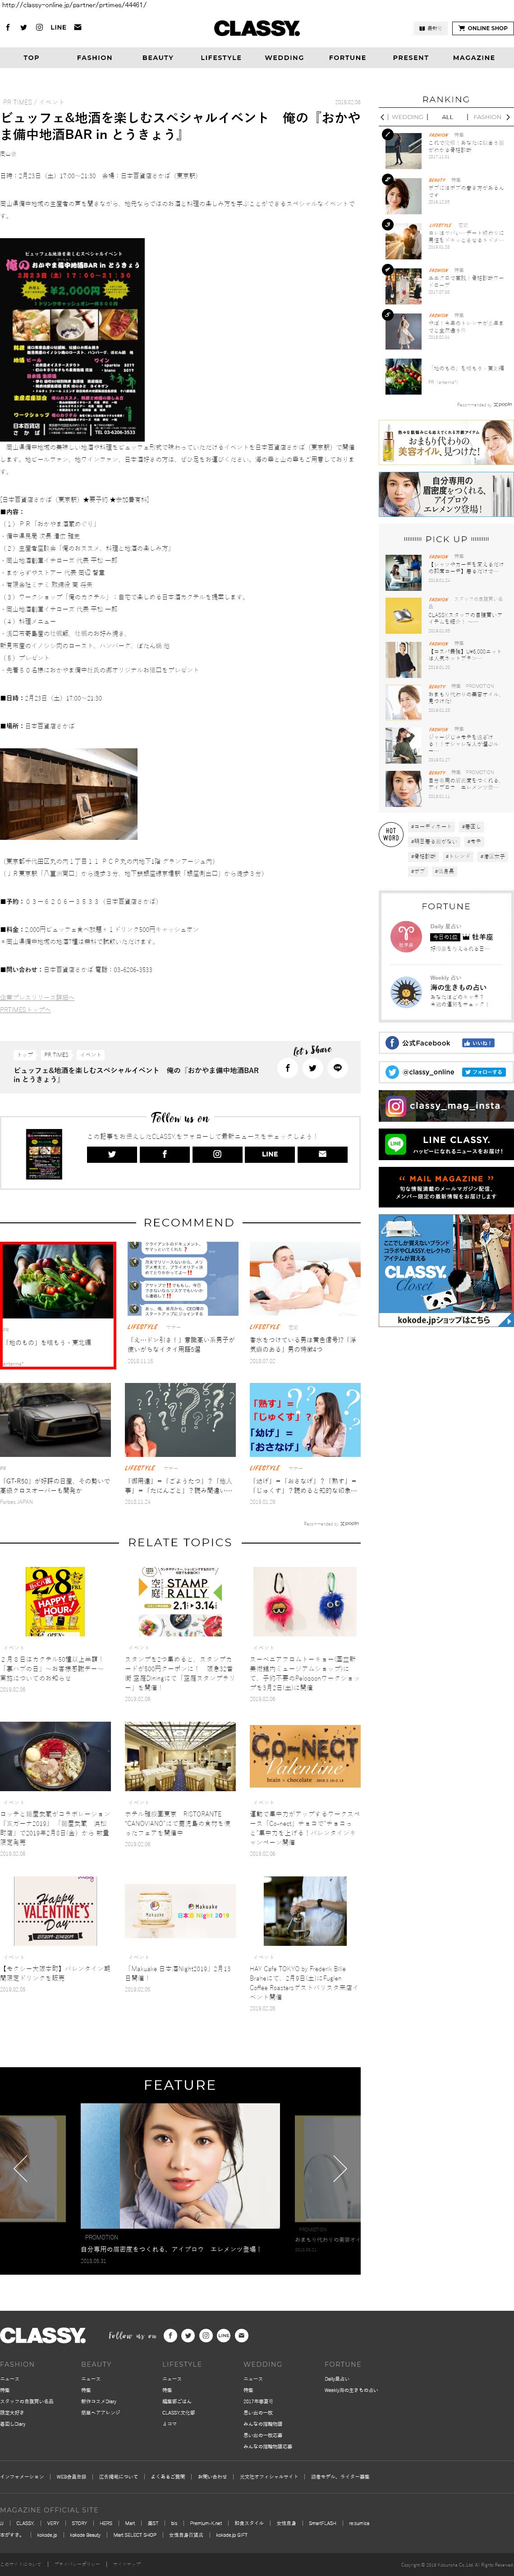
Task: Open the classy_mag_insta Instagram banner
Action: pyautogui.click(x=446, y=1106)
